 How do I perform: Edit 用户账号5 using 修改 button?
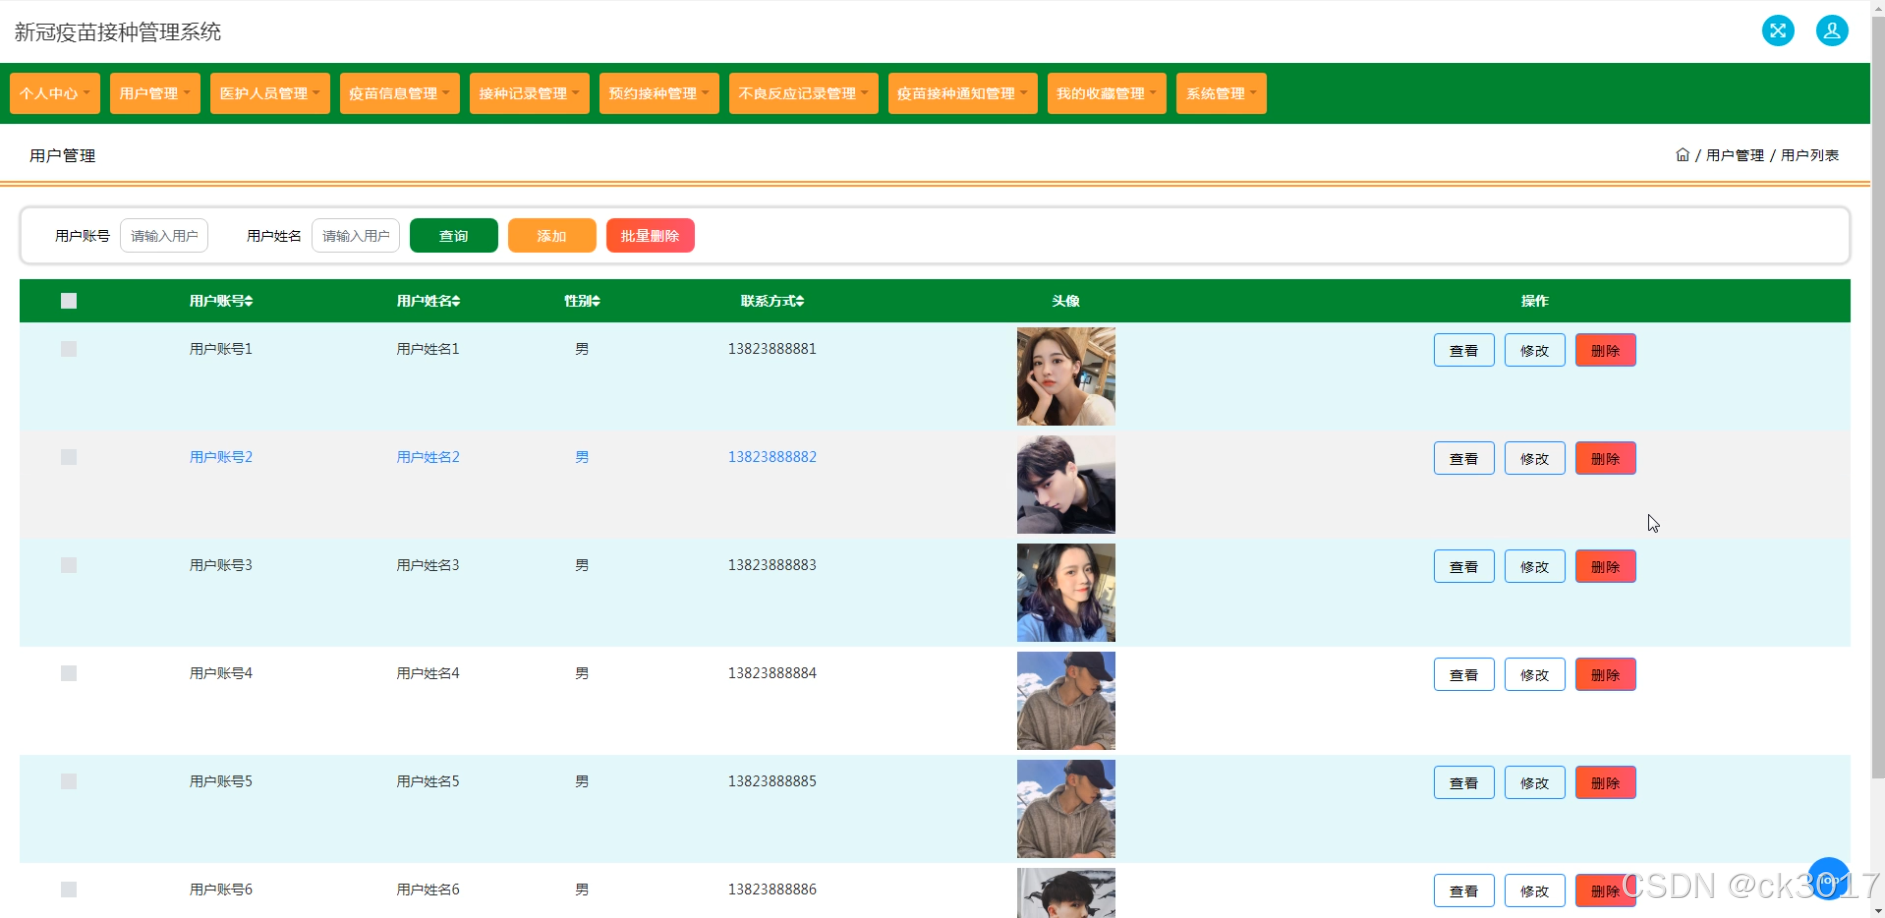(1535, 782)
